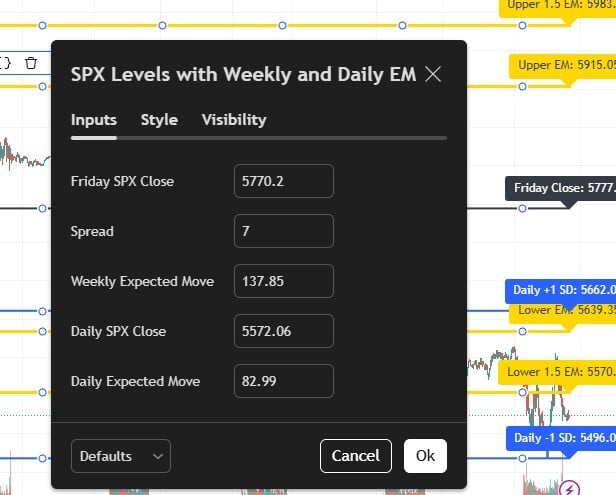The width and height of the screenshot is (616, 495).
Task: Click the Spread input field
Action: click(283, 231)
